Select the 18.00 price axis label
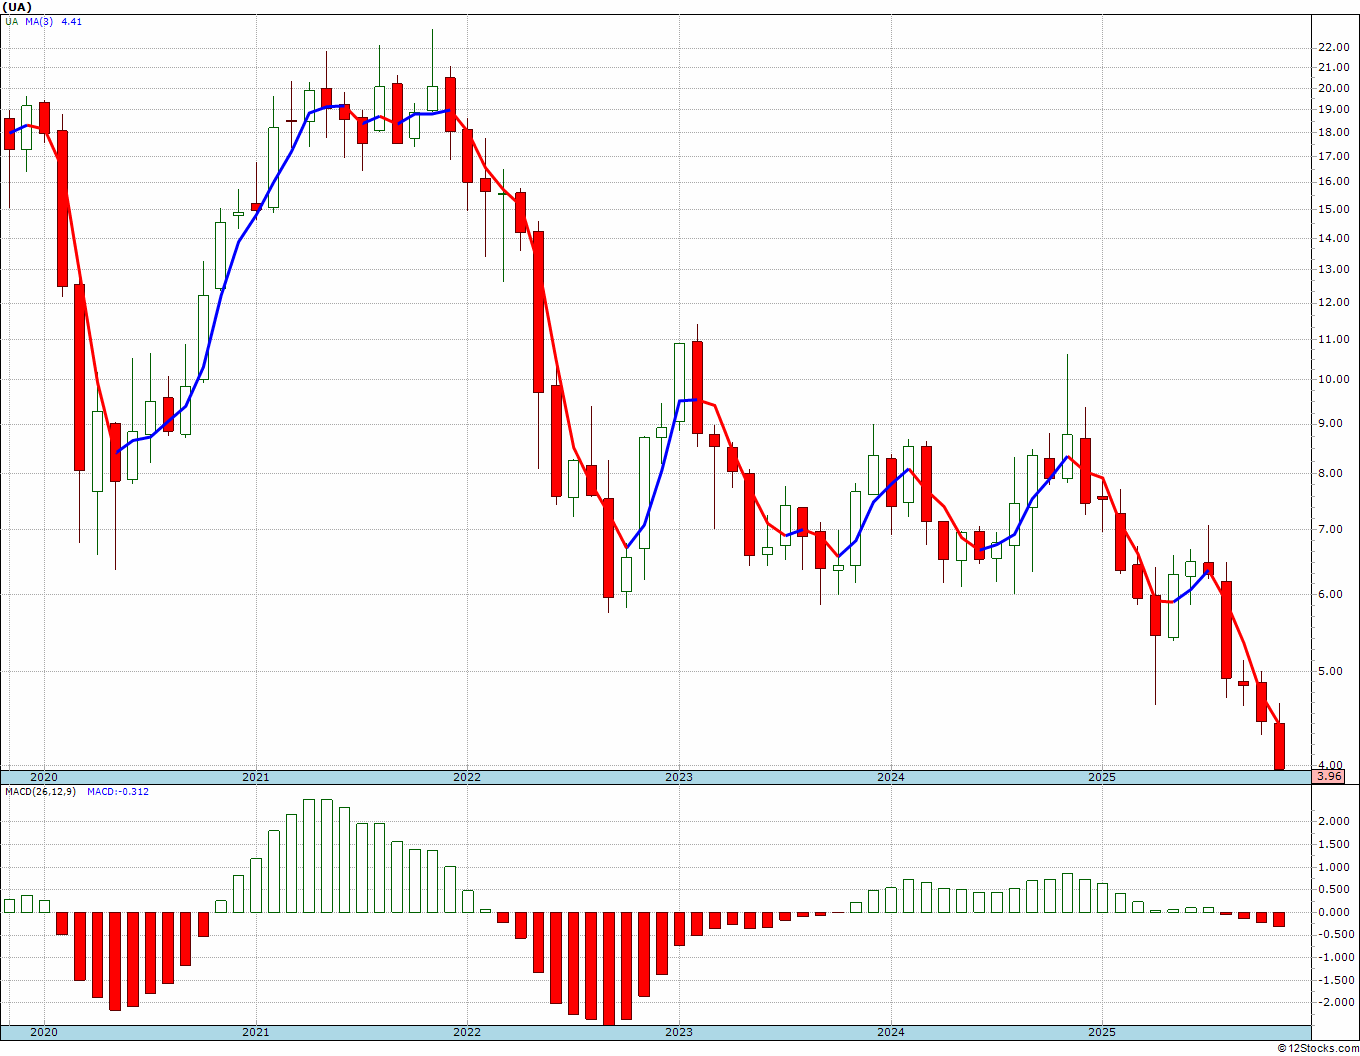 [1334, 133]
